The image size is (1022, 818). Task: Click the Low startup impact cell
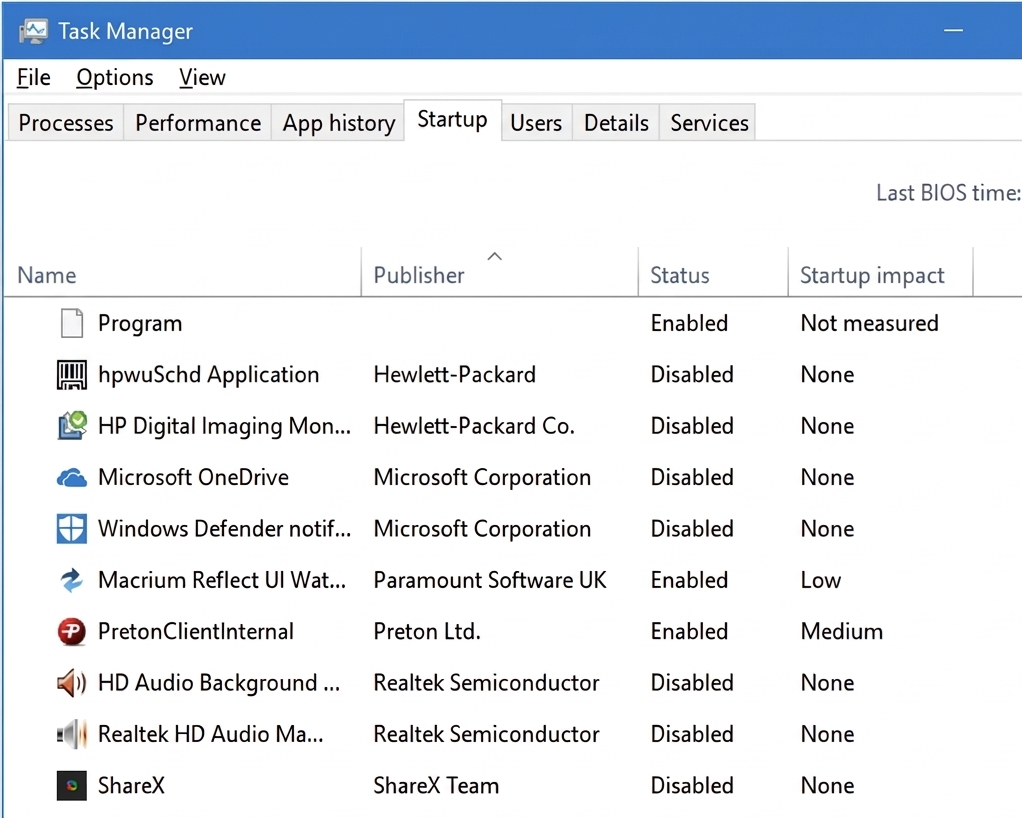pos(821,580)
